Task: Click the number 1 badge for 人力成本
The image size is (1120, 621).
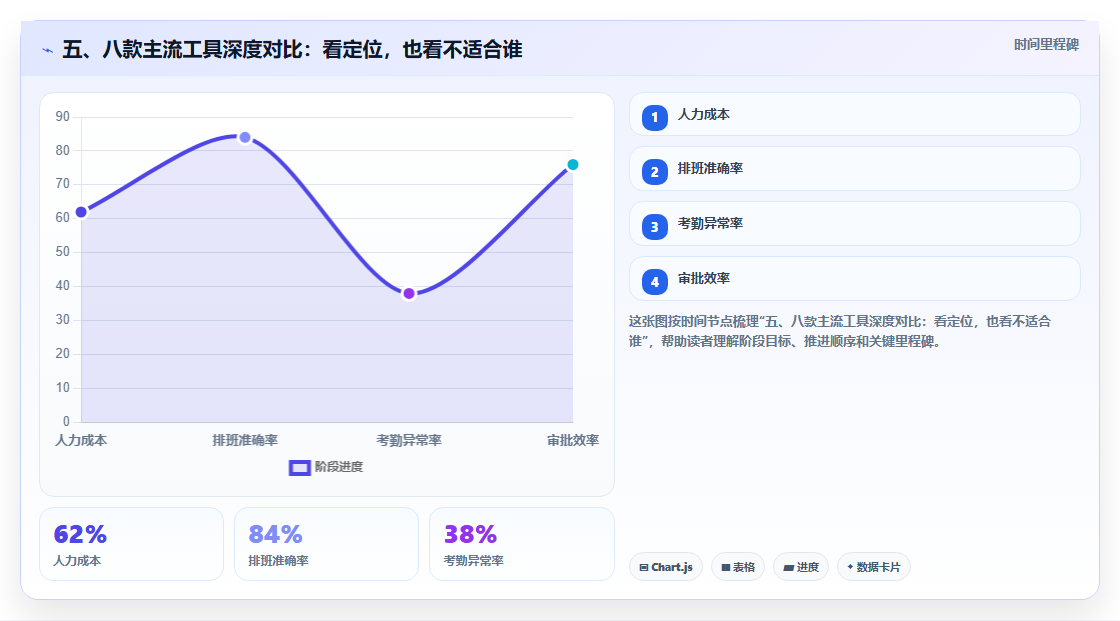Action: (654, 118)
